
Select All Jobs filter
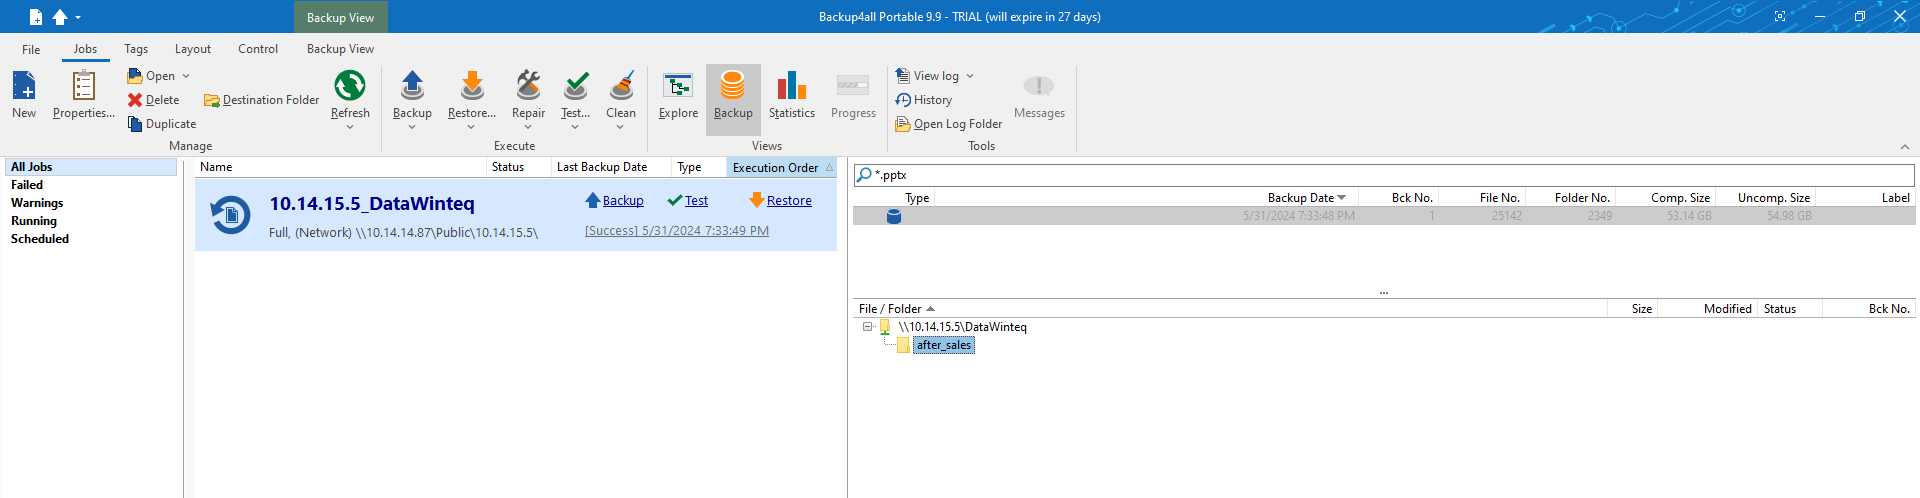click(91, 167)
